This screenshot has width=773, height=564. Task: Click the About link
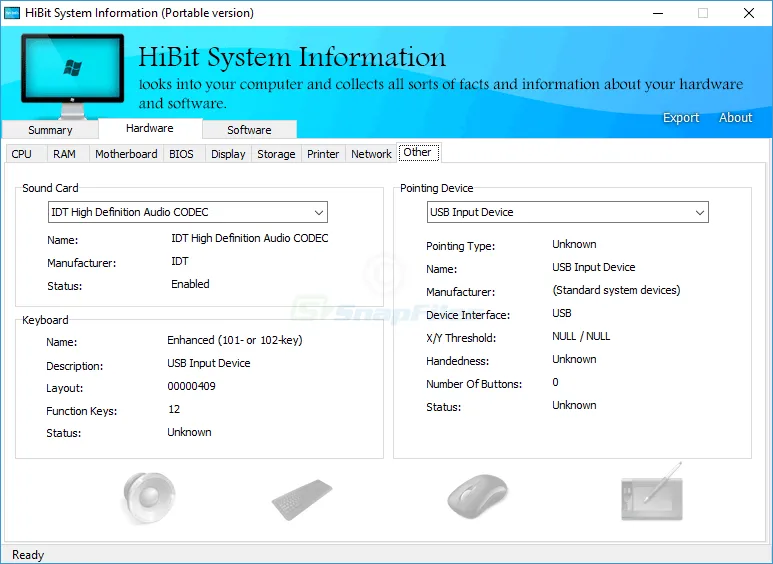(736, 117)
